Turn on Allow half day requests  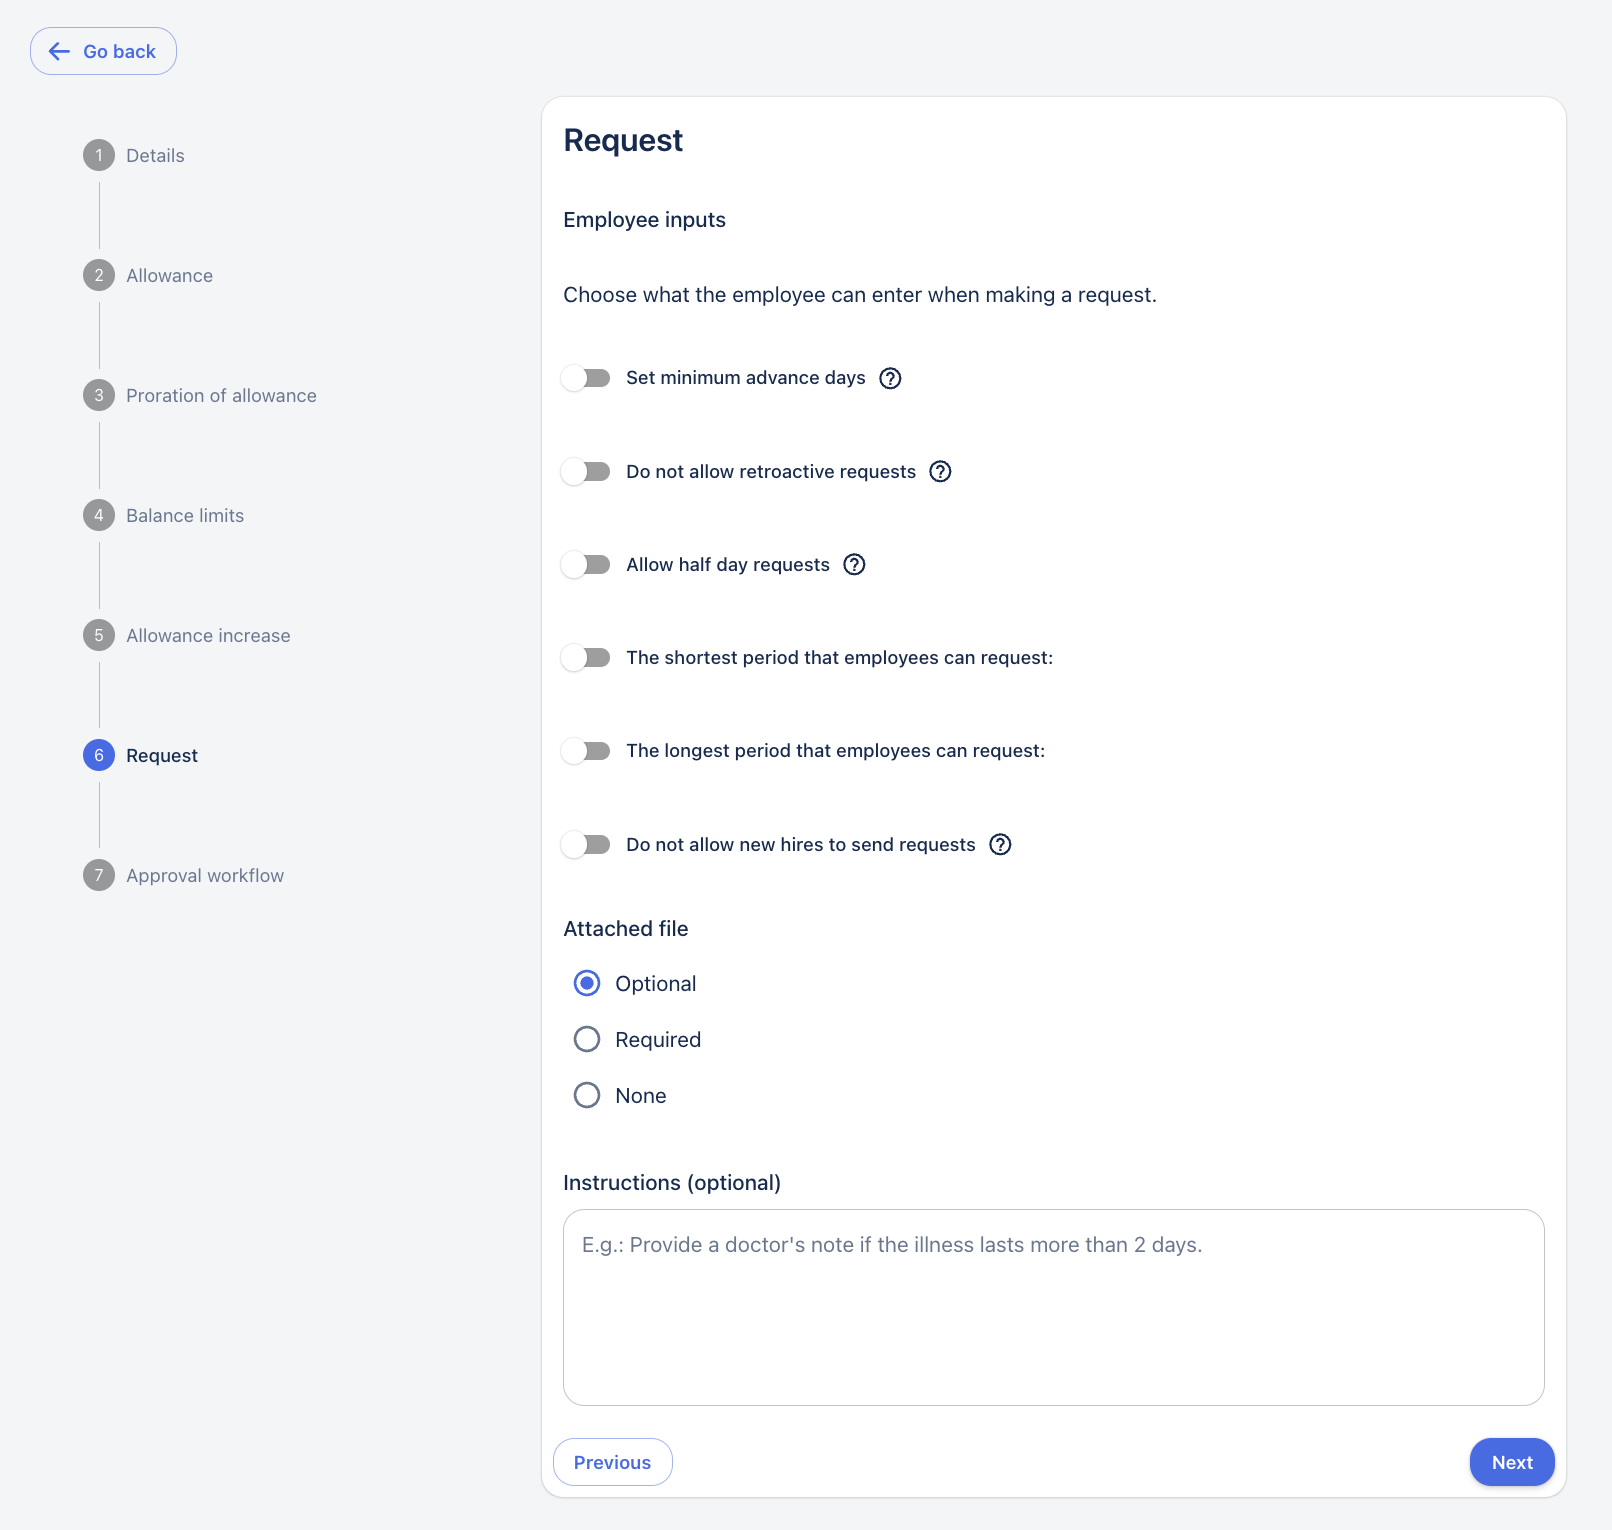586,565
